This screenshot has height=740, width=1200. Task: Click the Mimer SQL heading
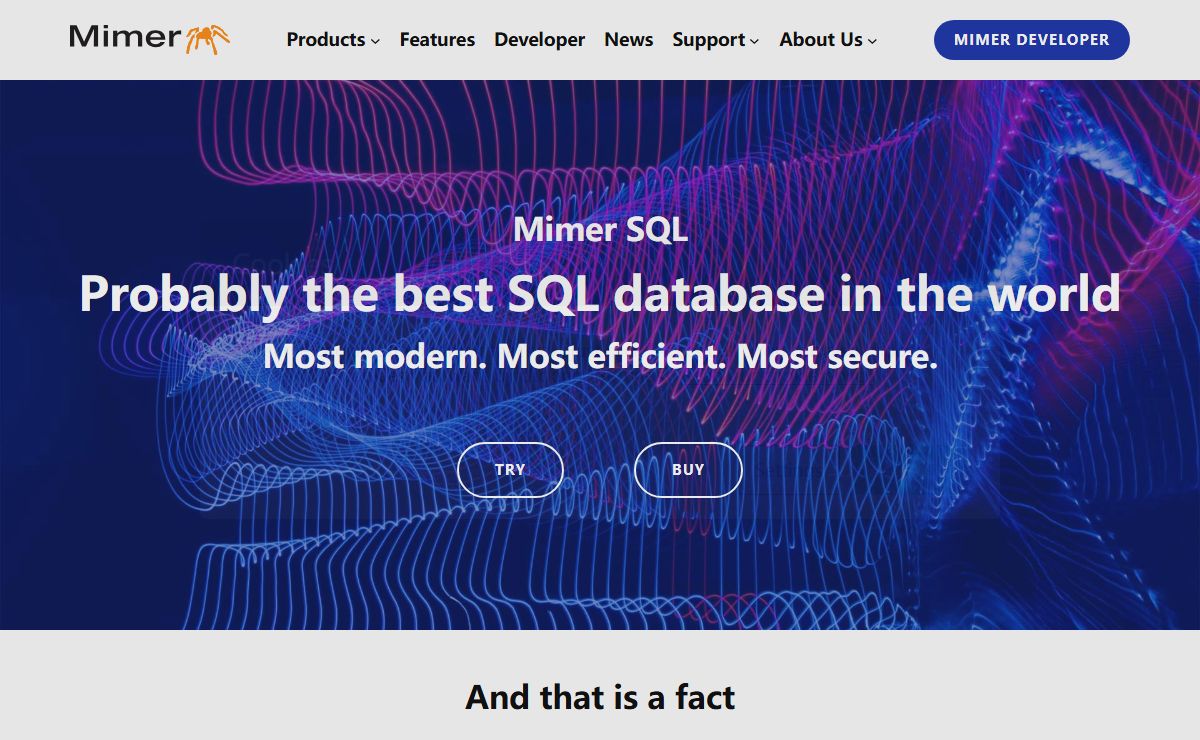(x=600, y=229)
